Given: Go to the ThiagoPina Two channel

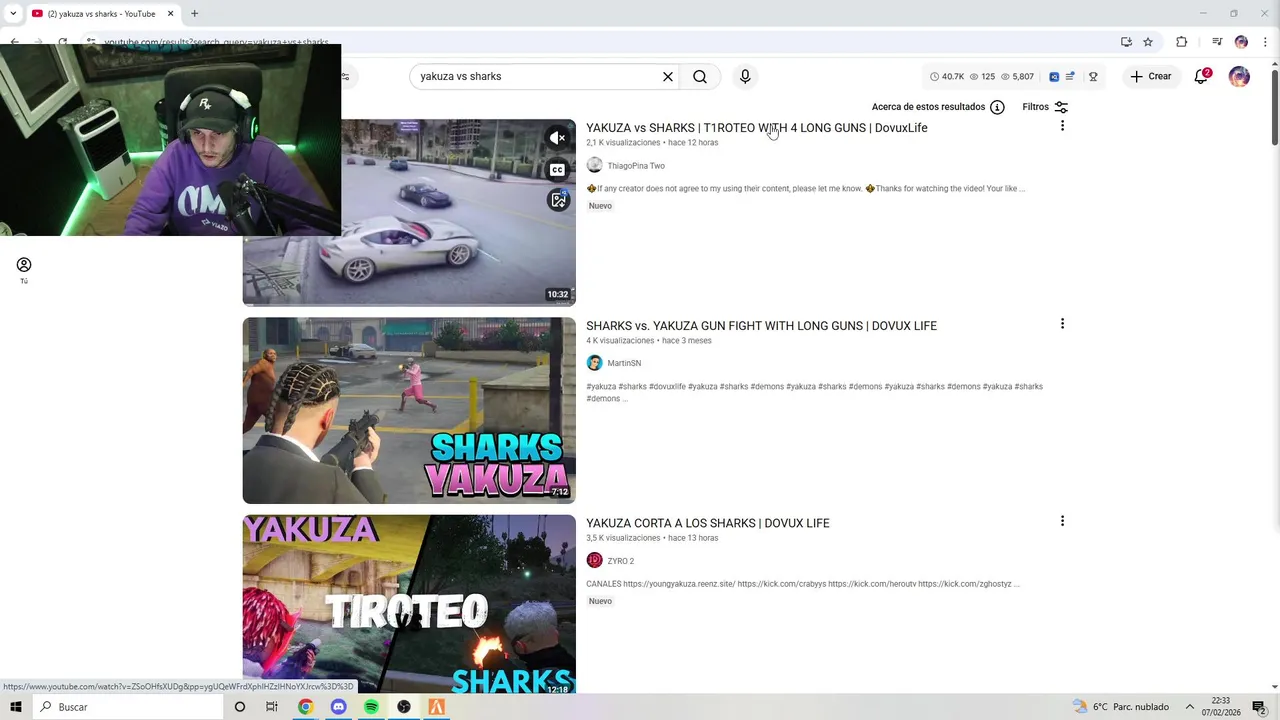Looking at the screenshot, I should (636, 166).
